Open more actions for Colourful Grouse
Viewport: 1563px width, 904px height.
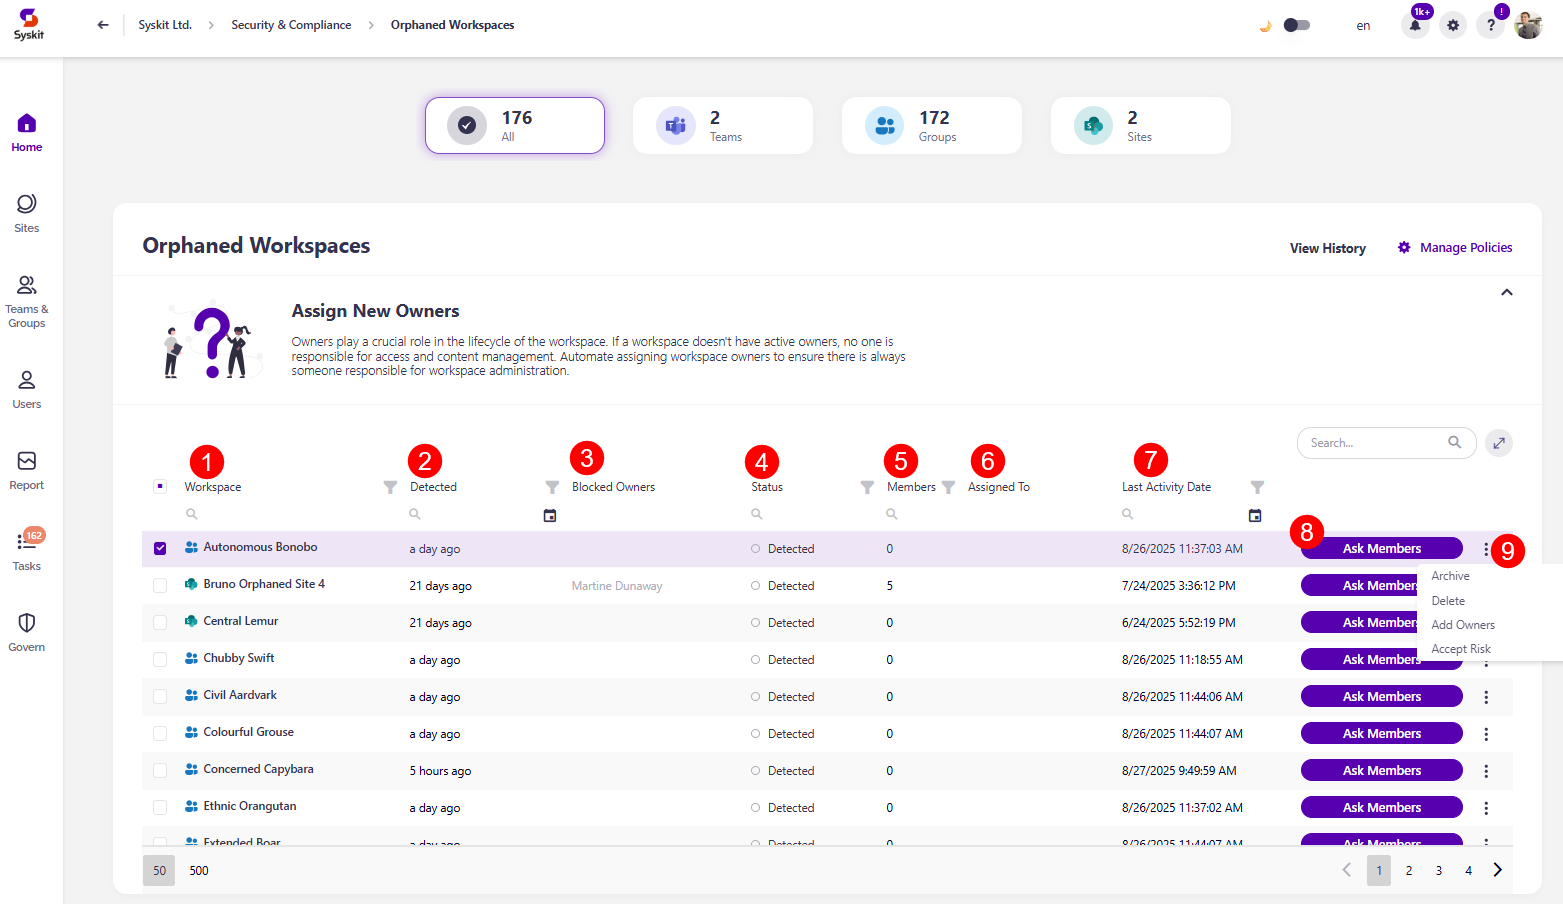[1486, 734]
